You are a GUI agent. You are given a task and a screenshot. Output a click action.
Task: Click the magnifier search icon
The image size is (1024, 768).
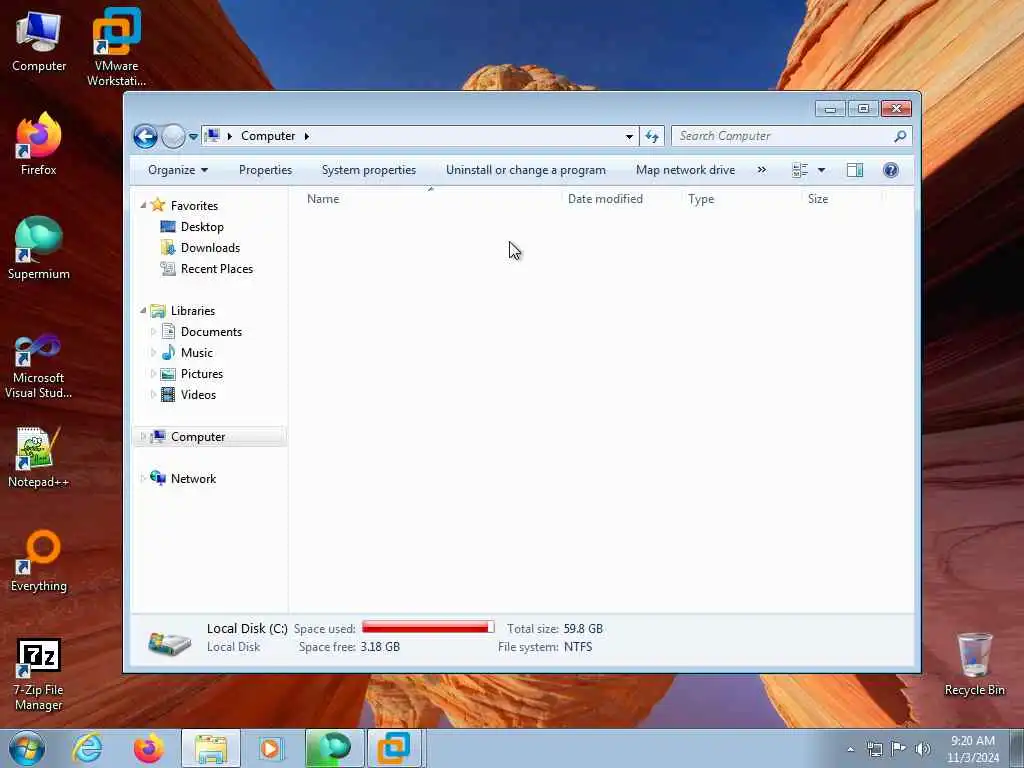pyautogui.click(x=901, y=136)
